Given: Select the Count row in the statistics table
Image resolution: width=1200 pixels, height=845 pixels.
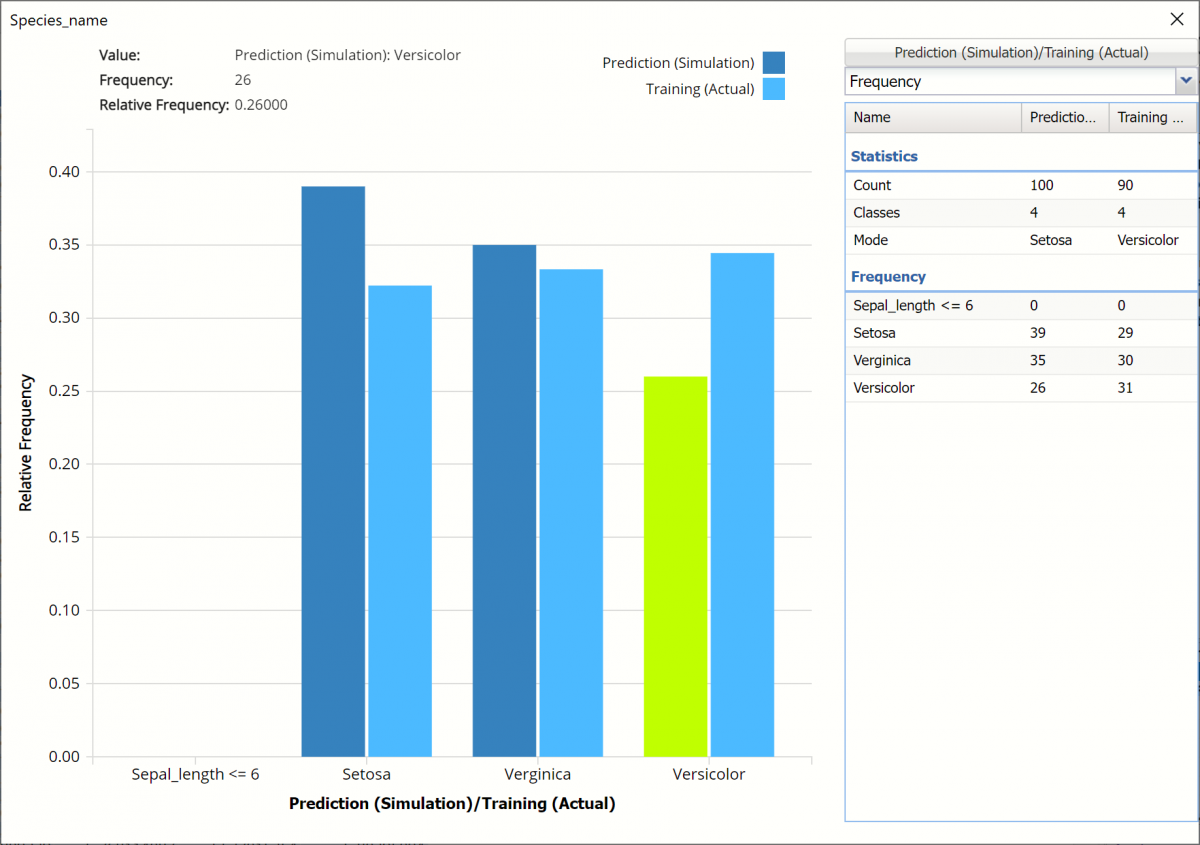Looking at the screenshot, I should (1020, 185).
